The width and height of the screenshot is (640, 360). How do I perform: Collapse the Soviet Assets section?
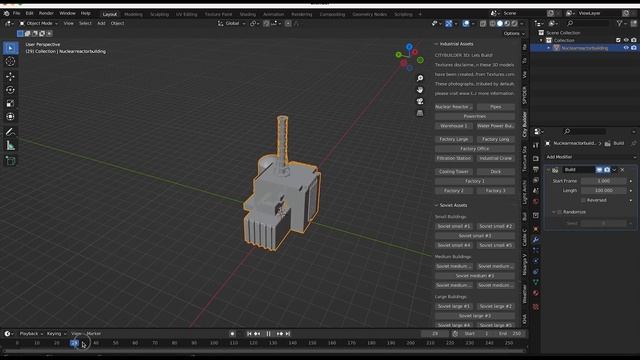(x=436, y=205)
